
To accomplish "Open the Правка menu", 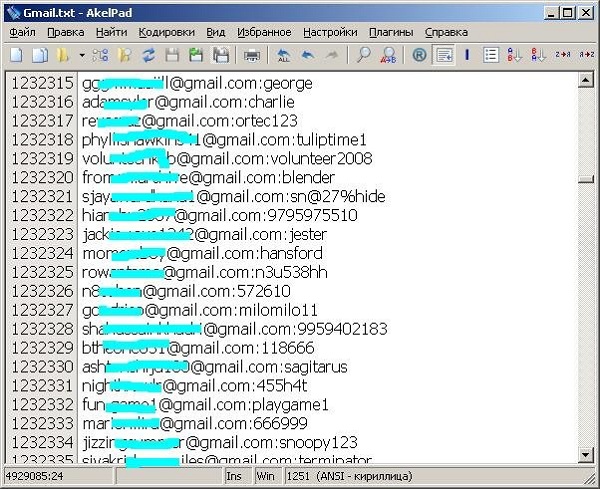I will coord(65,33).
